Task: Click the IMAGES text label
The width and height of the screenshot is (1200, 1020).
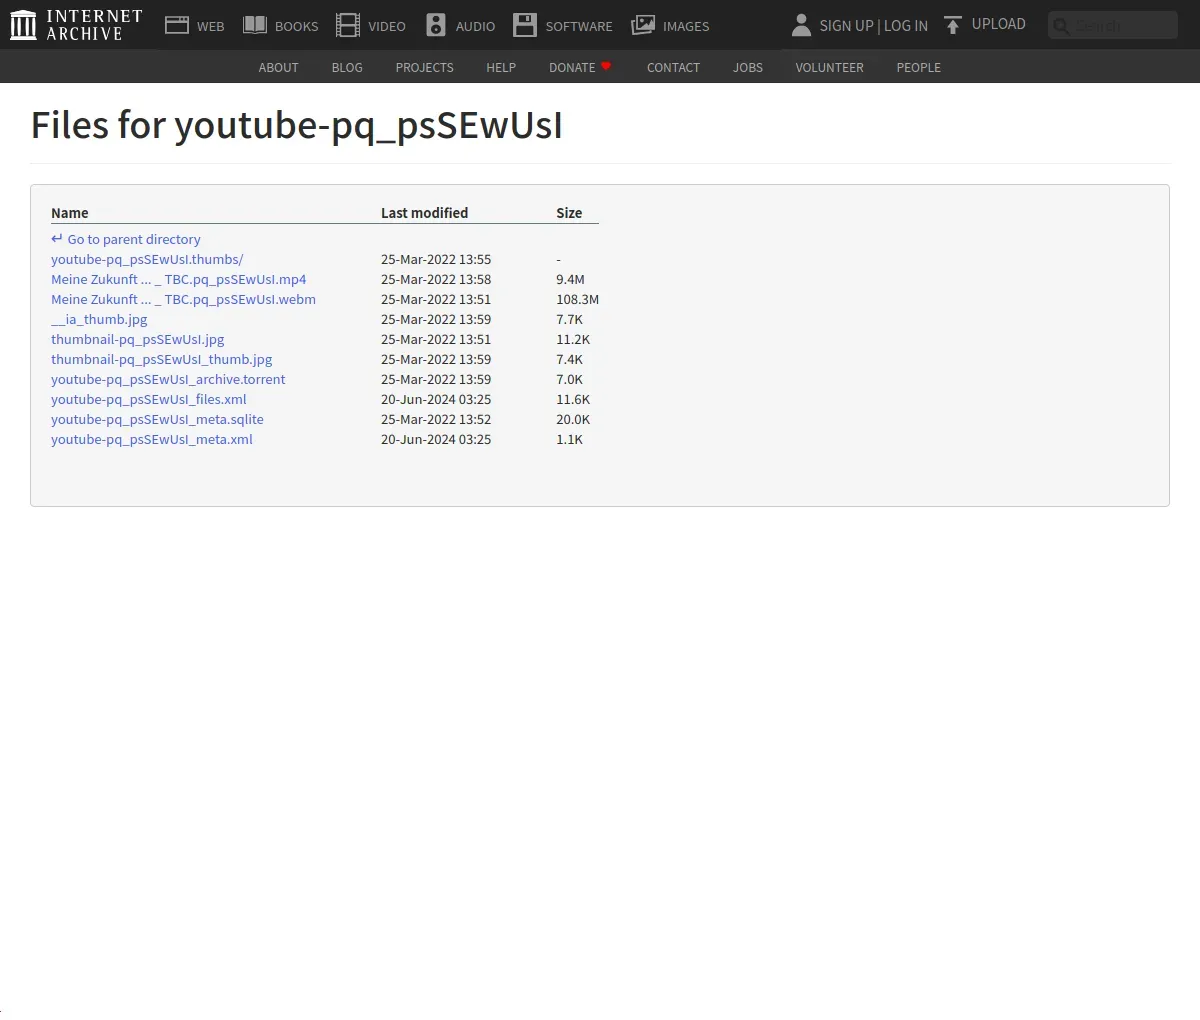Action: coord(686,26)
